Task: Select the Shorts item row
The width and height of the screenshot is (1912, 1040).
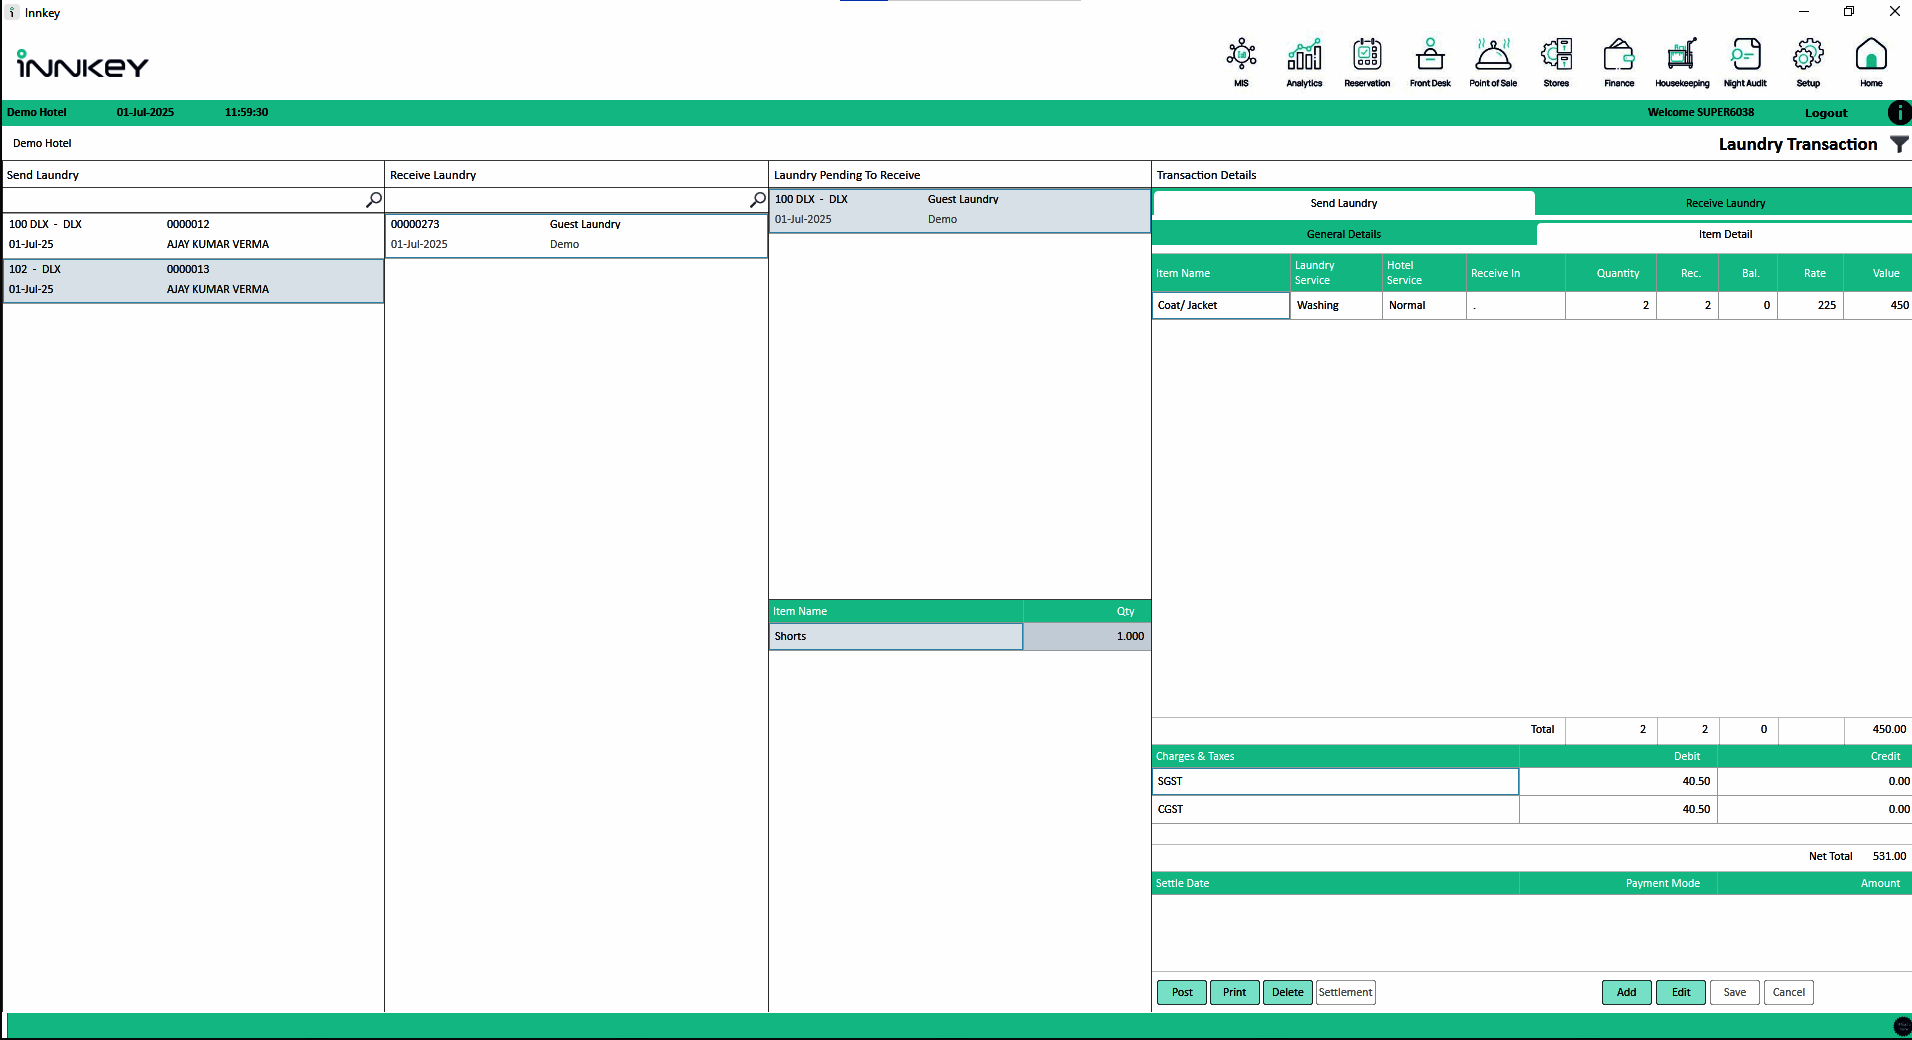Action: click(x=960, y=636)
